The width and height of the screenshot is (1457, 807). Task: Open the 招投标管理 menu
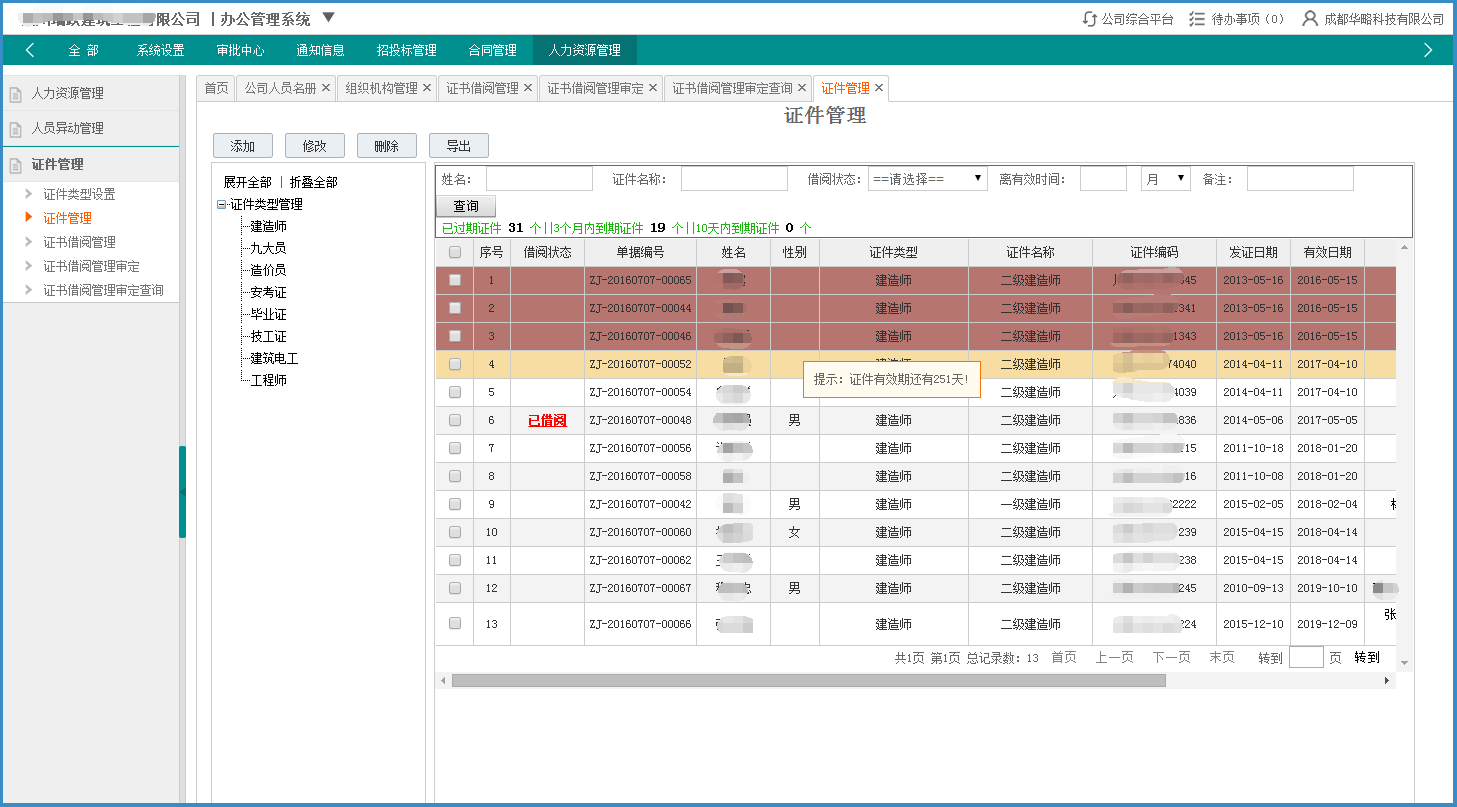tap(406, 50)
